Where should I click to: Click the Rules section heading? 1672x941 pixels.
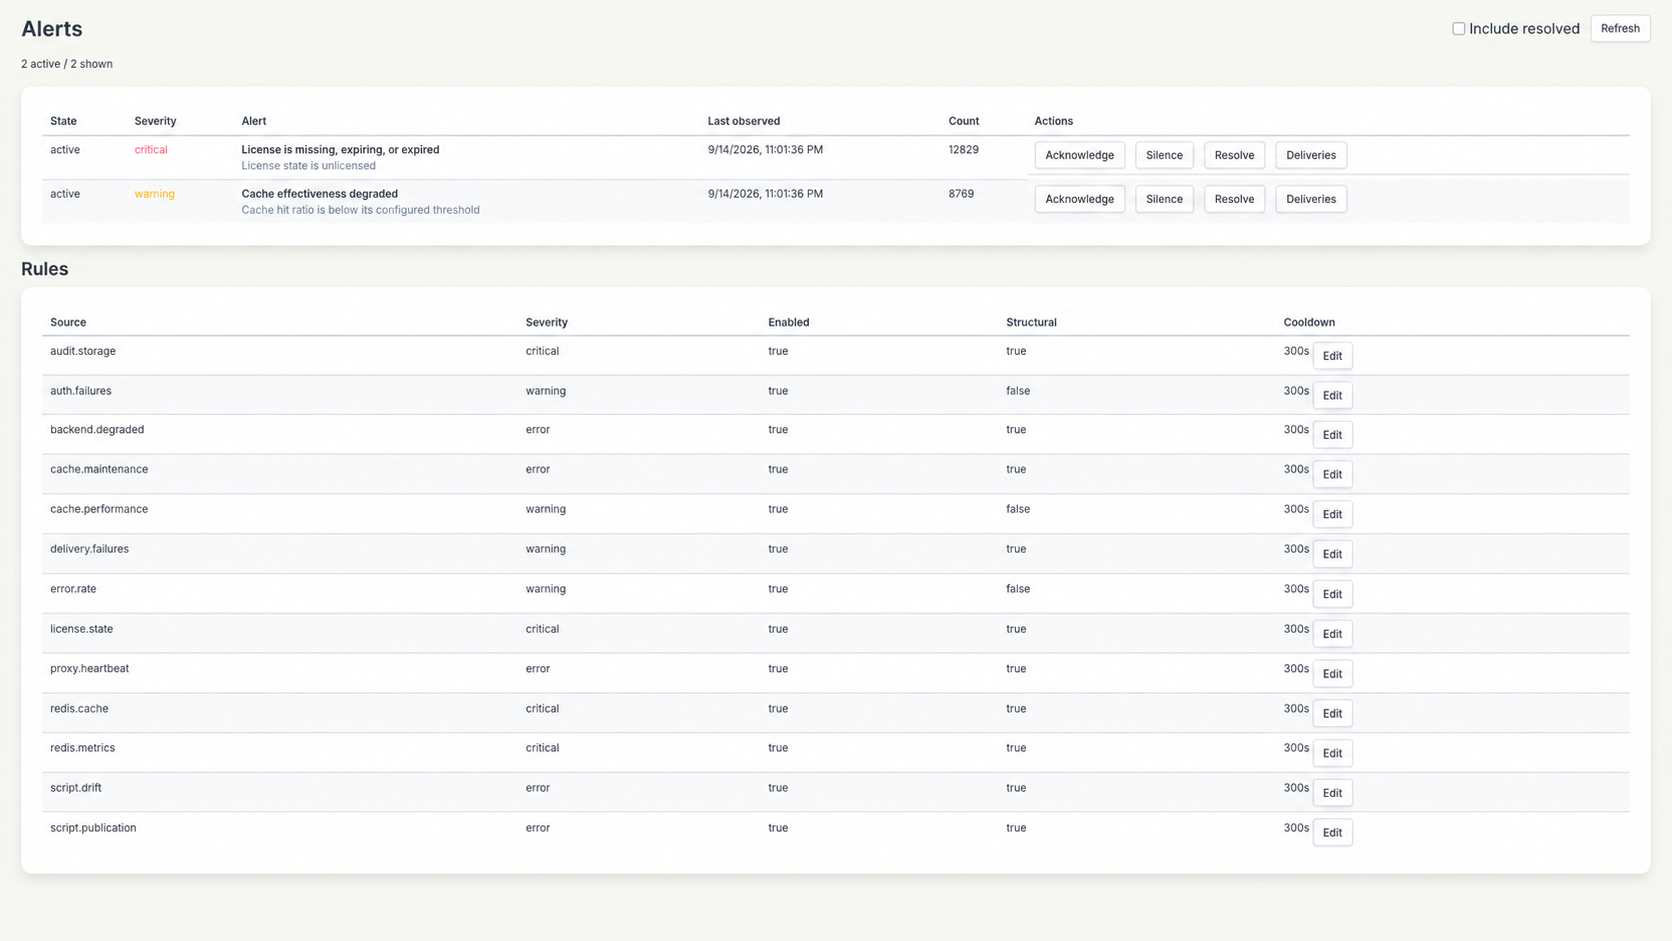pyautogui.click(x=45, y=269)
